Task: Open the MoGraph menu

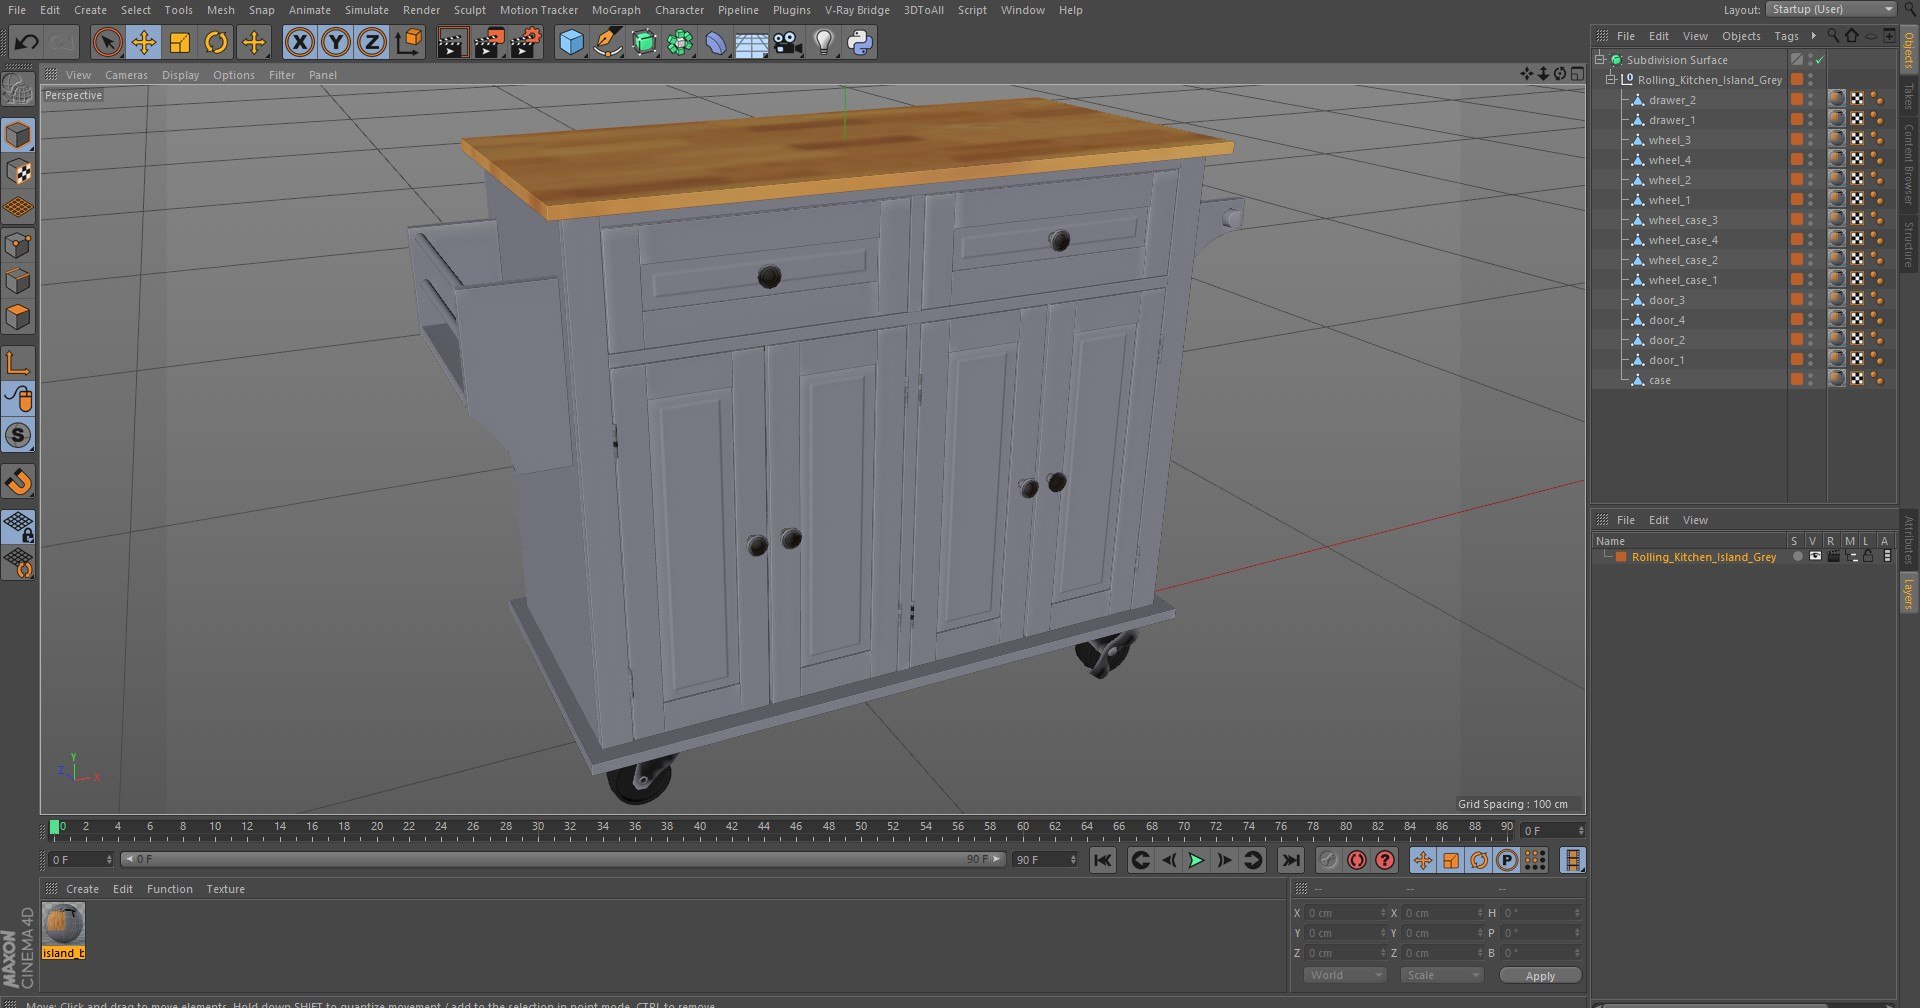Action: pyautogui.click(x=616, y=10)
